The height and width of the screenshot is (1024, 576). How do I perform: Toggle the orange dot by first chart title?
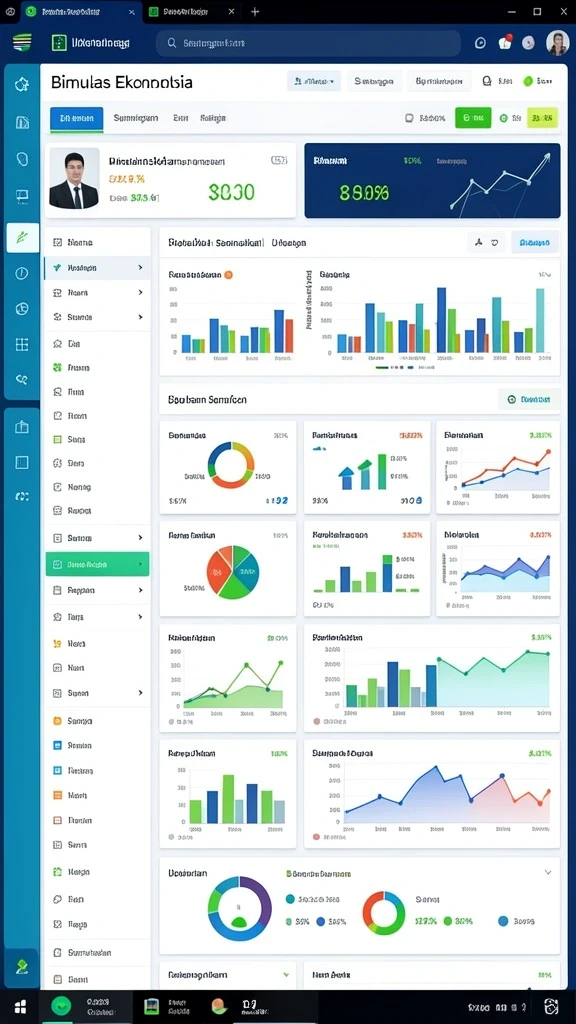228,275
